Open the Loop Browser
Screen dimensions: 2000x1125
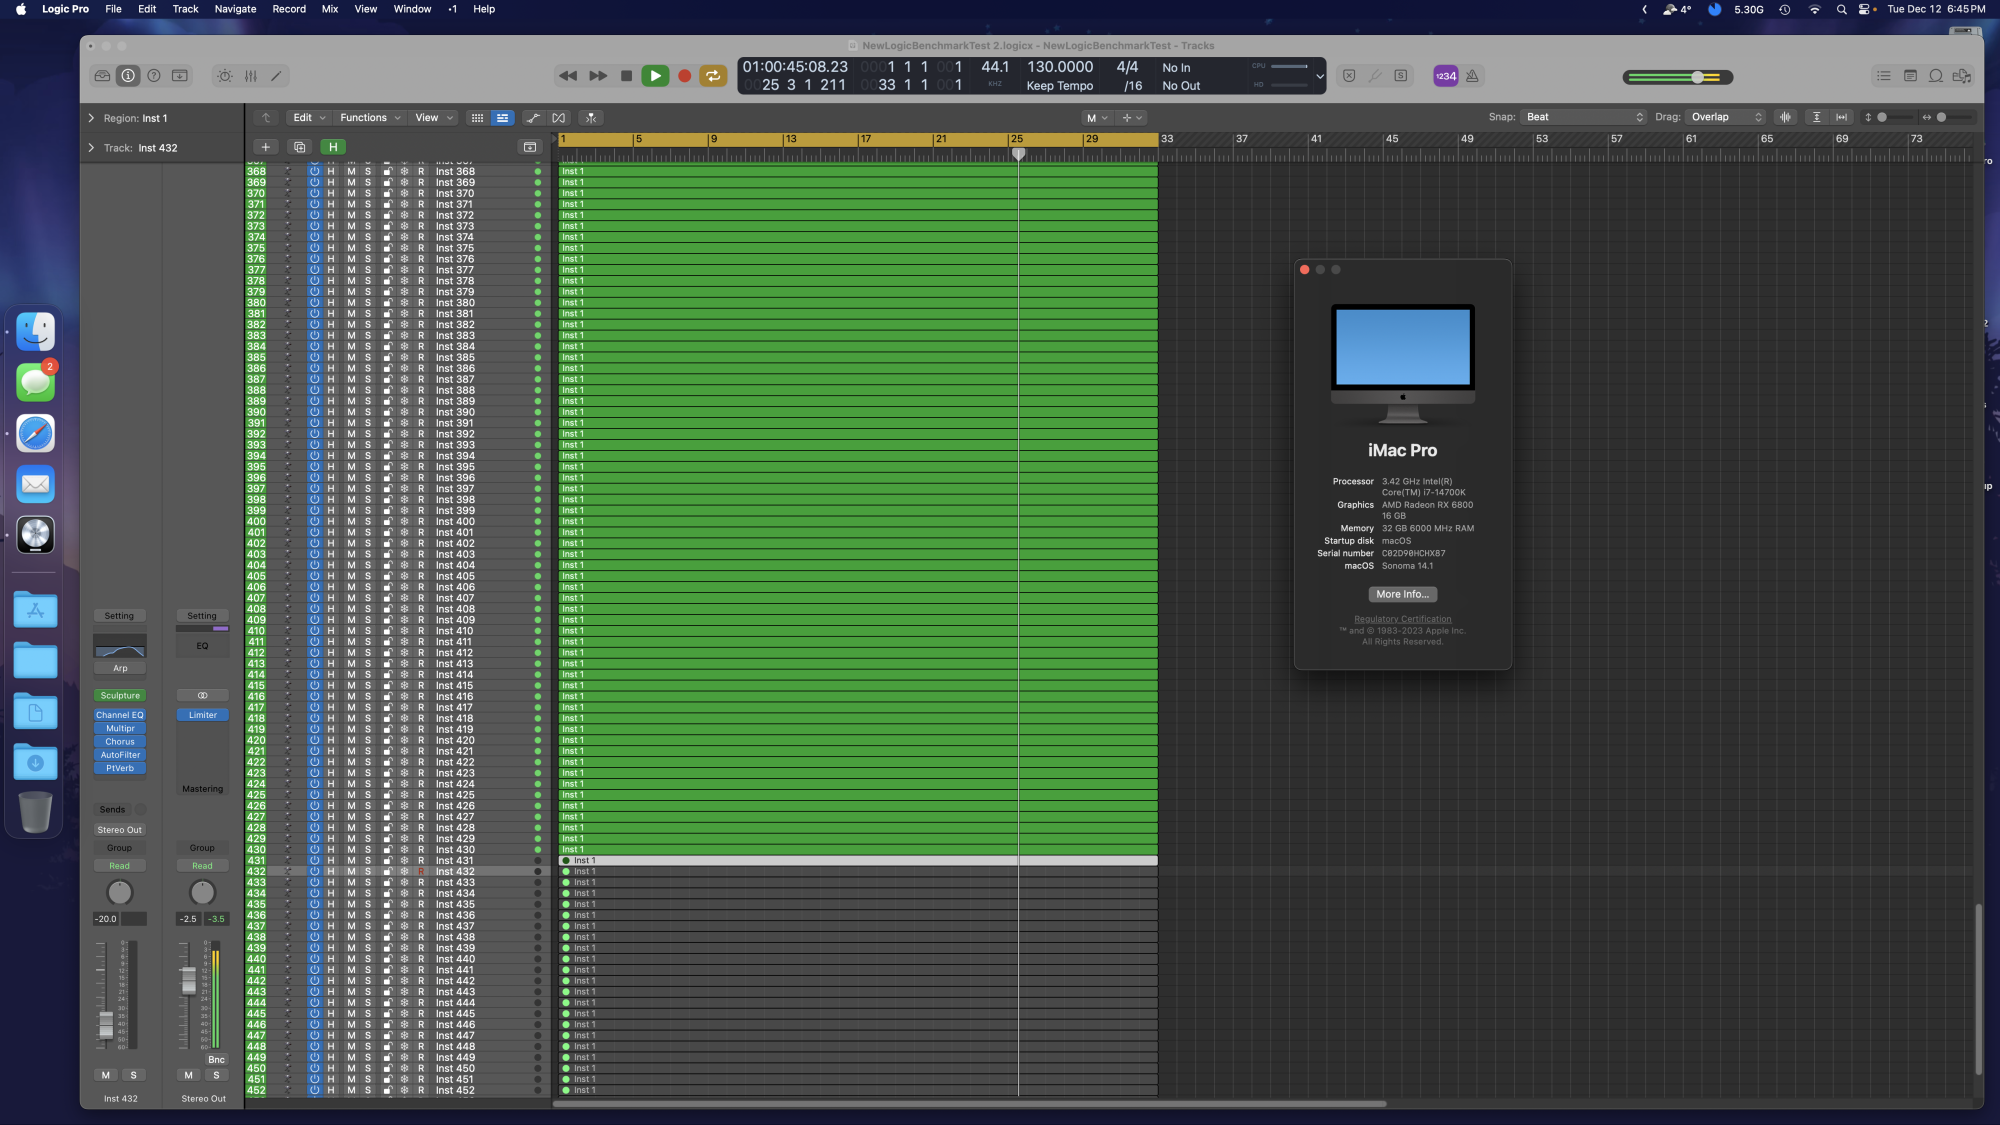(x=1936, y=76)
